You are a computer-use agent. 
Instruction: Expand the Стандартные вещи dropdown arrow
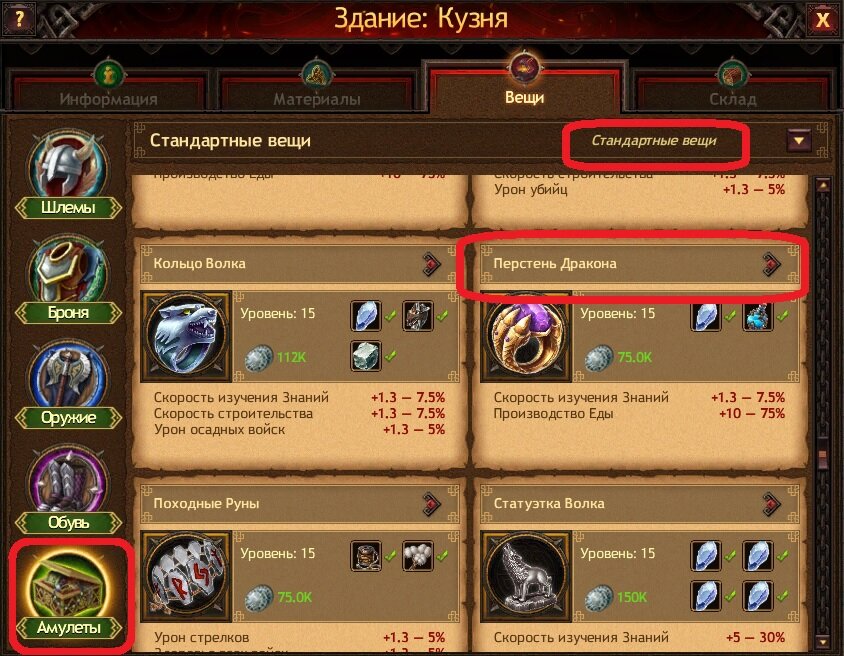tap(799, 141)
